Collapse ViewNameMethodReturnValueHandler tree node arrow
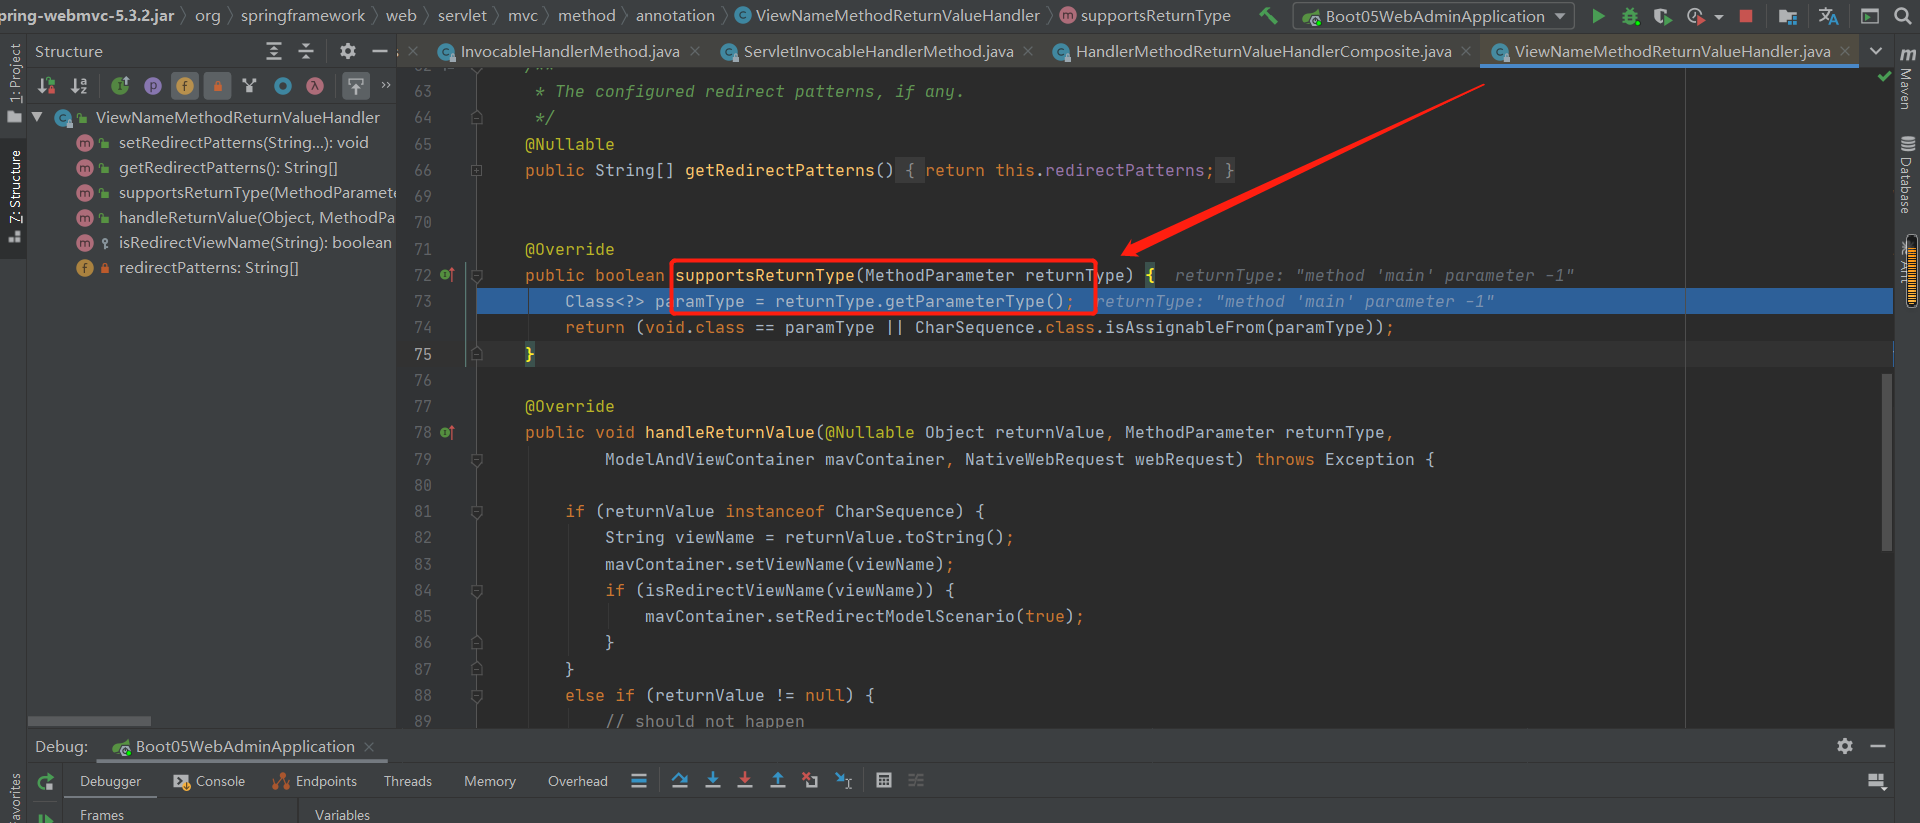 [37, 117]
